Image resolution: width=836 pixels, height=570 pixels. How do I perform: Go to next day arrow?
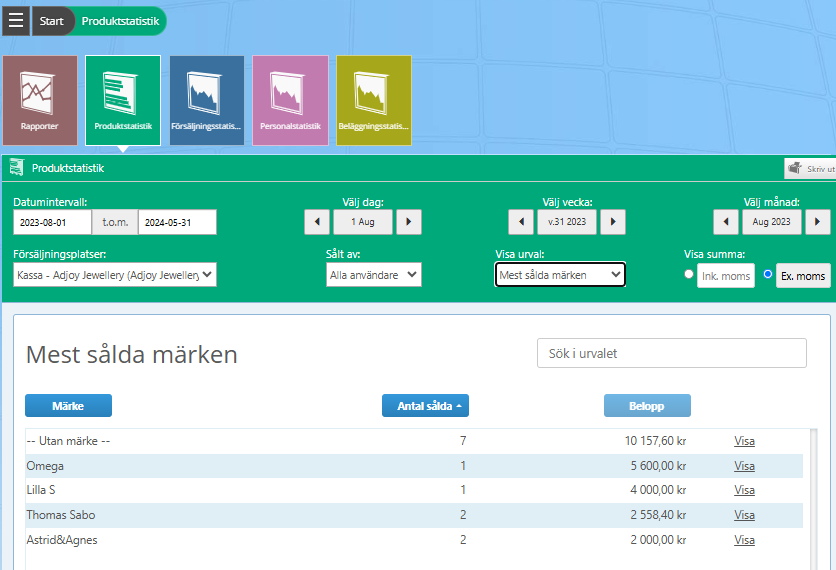tap(409, 222)
